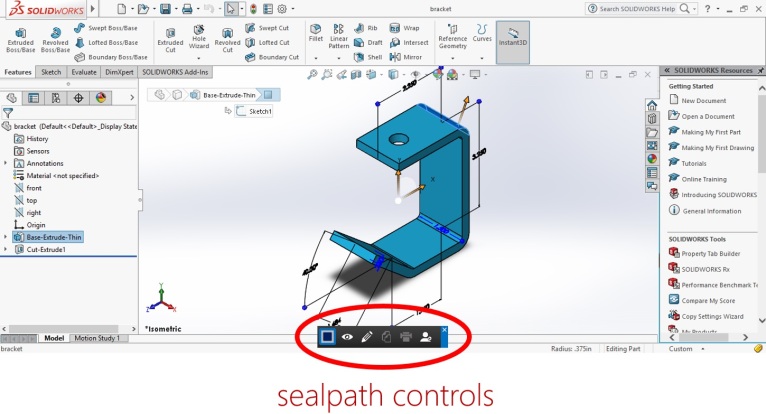Open the DisplayManager color ball tab
Image resolution: width=766 pixels, height=414 pixels.
[x=101, y=98]
